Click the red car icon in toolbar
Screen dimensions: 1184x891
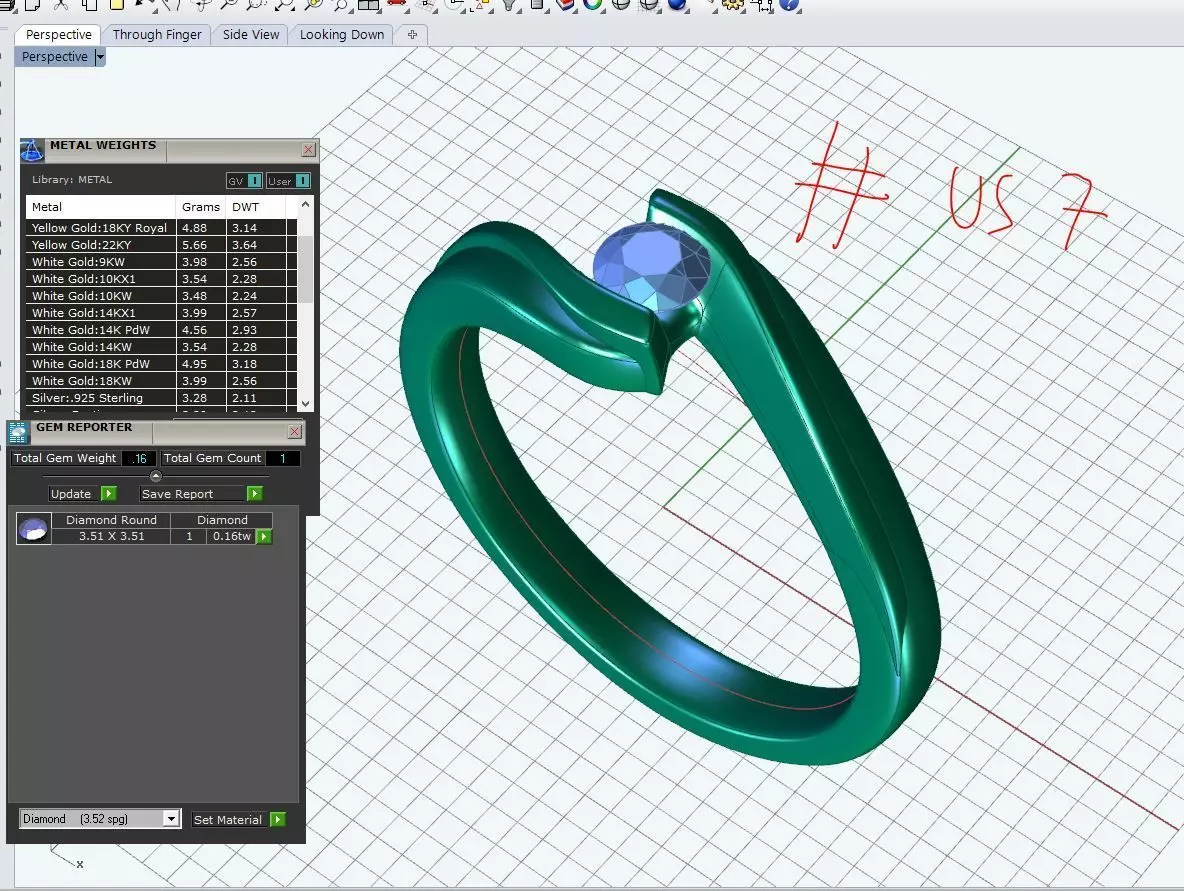coord(397,5)
